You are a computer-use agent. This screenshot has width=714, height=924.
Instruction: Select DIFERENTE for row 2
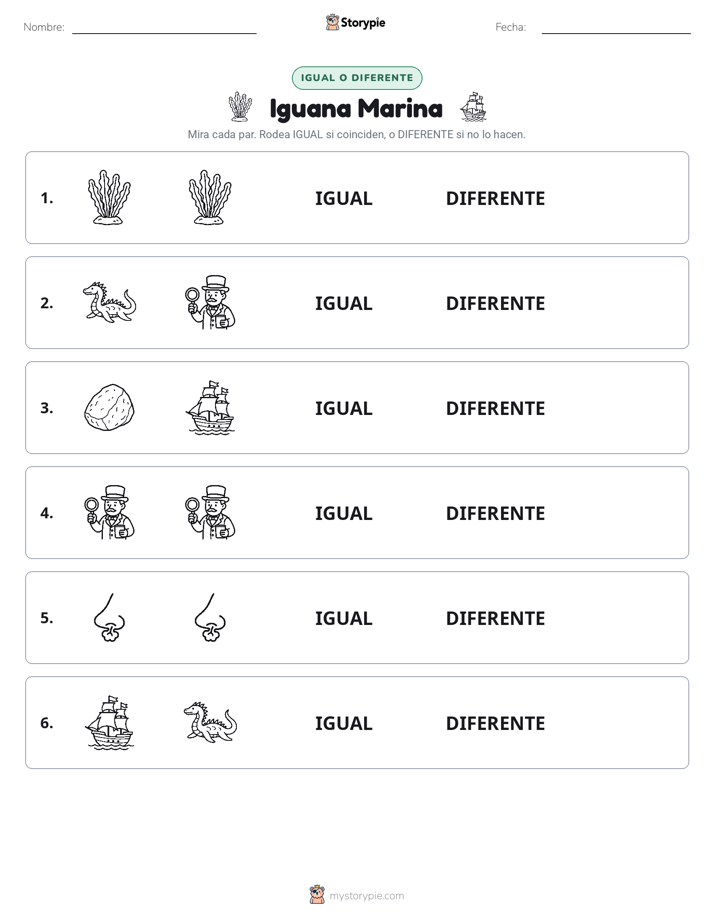coord(495,303)
